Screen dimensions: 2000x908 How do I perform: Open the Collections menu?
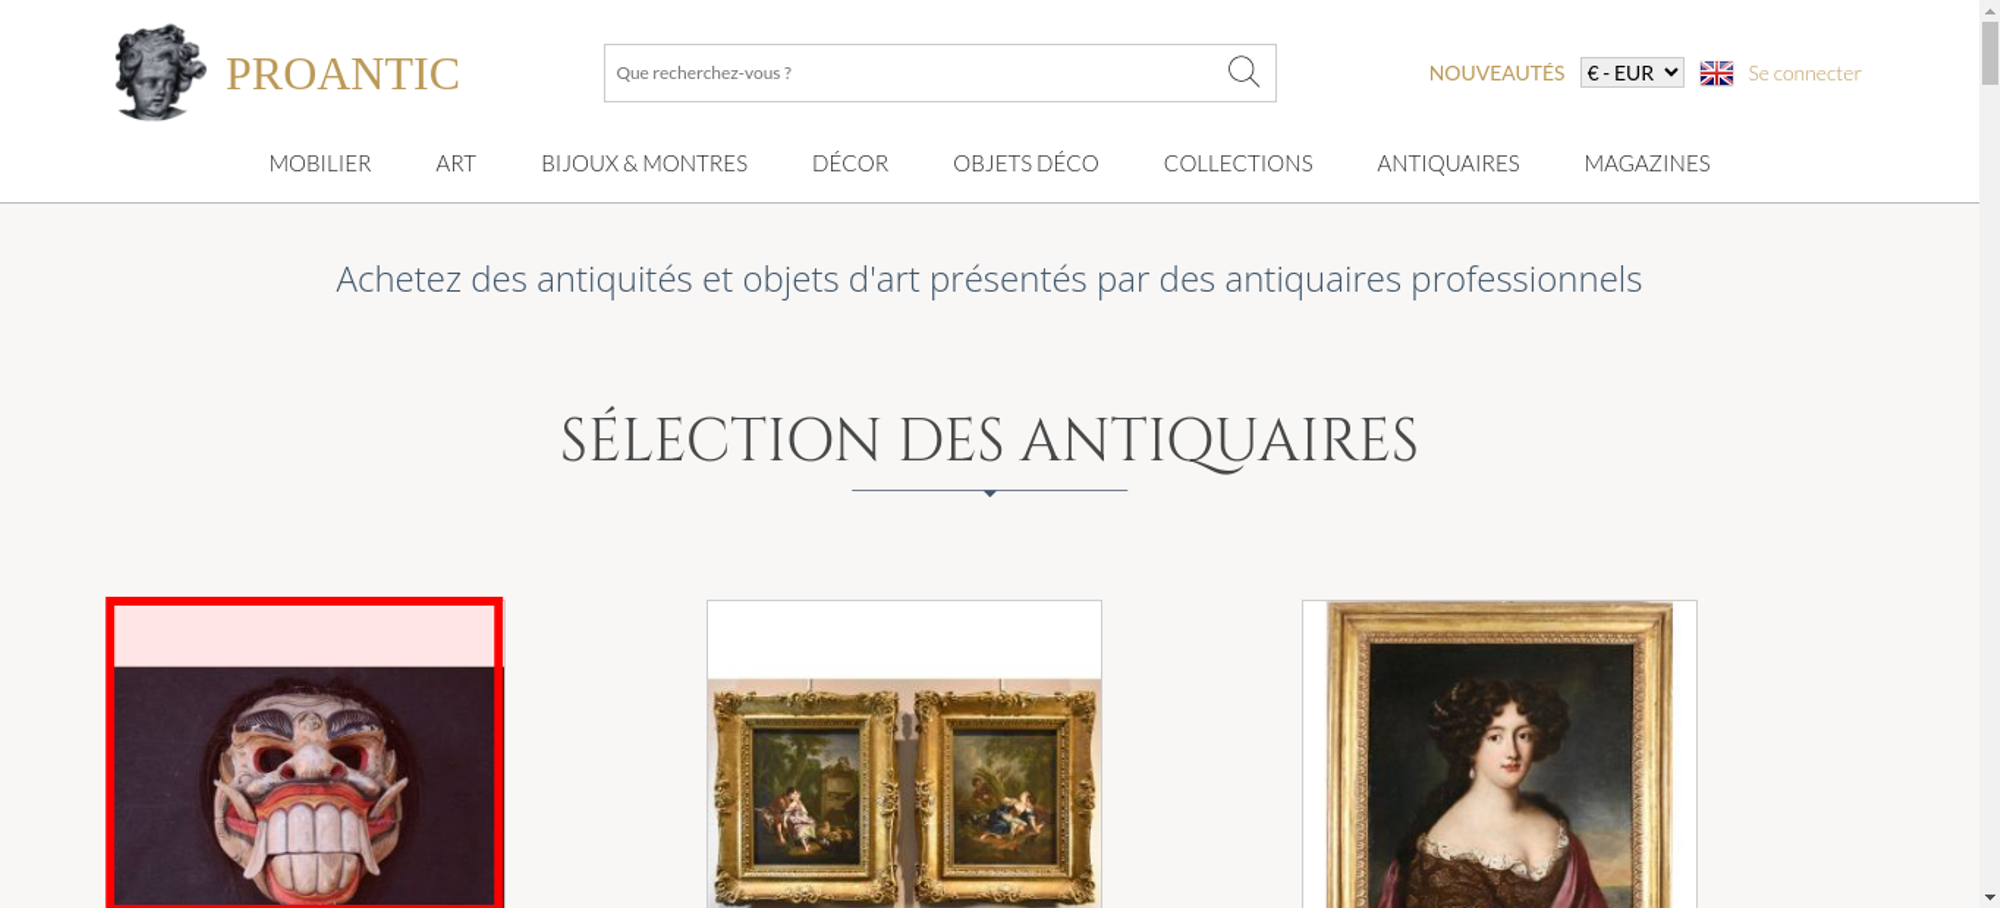(x=1238, y=163)
